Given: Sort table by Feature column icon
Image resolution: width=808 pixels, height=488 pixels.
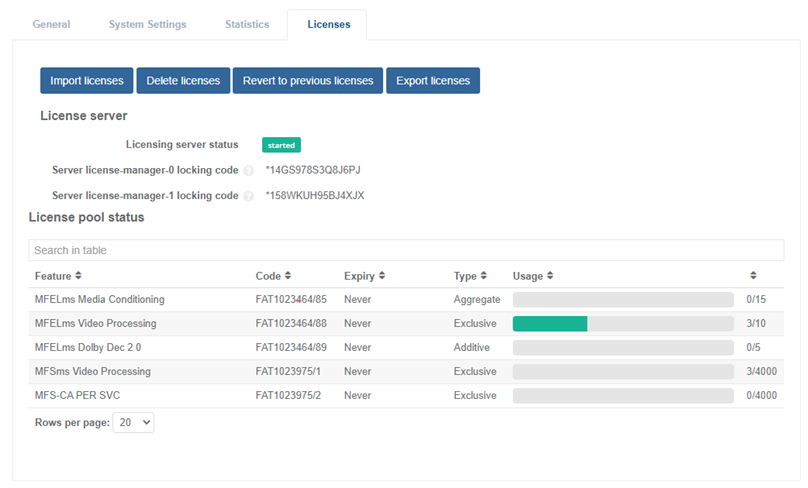Looking at the screenshot, I should (78, 276).
